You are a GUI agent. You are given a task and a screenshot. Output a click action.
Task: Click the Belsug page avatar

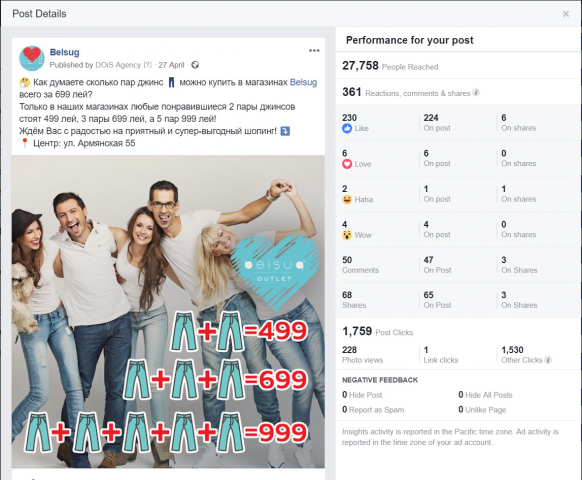click(32, 58)
